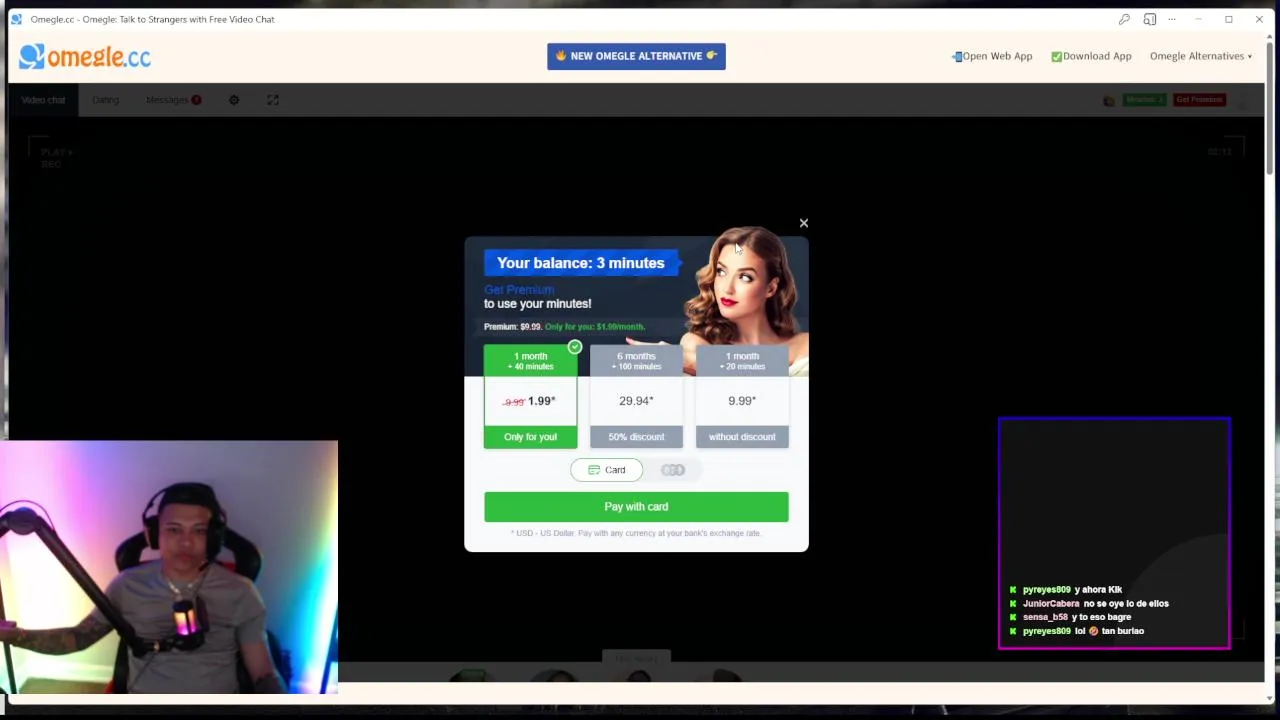1280x720 pixels.
Task: Click chat message from sensa_b58
Action: [x=1070, y=618]
